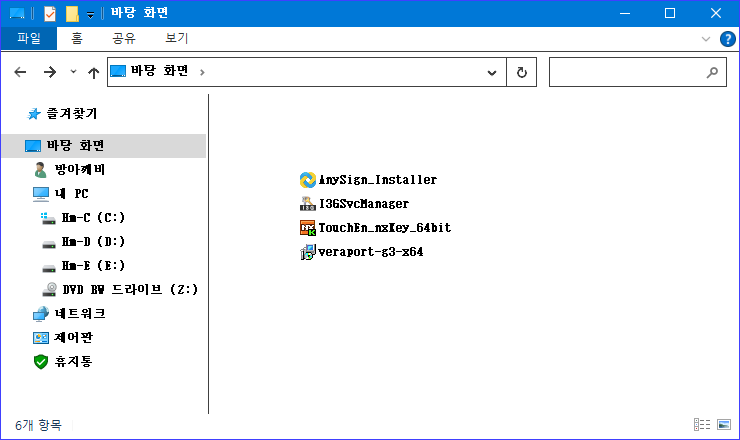Image resolution: width=740 pixels, height=440 pixels.
Task: Click the Hm-C drive icon
Action: pyautogui.click(x=48, y=218)
